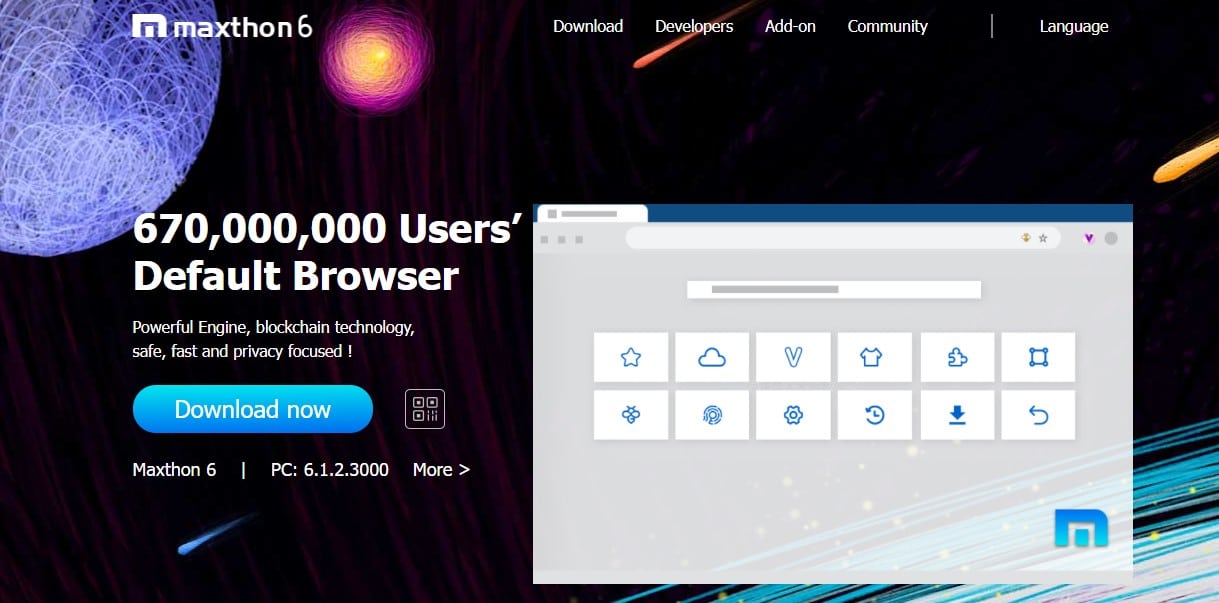Open the Developers menu
Screen dimensions: 1219x603
pyautogui.click(x=694, y=27)
